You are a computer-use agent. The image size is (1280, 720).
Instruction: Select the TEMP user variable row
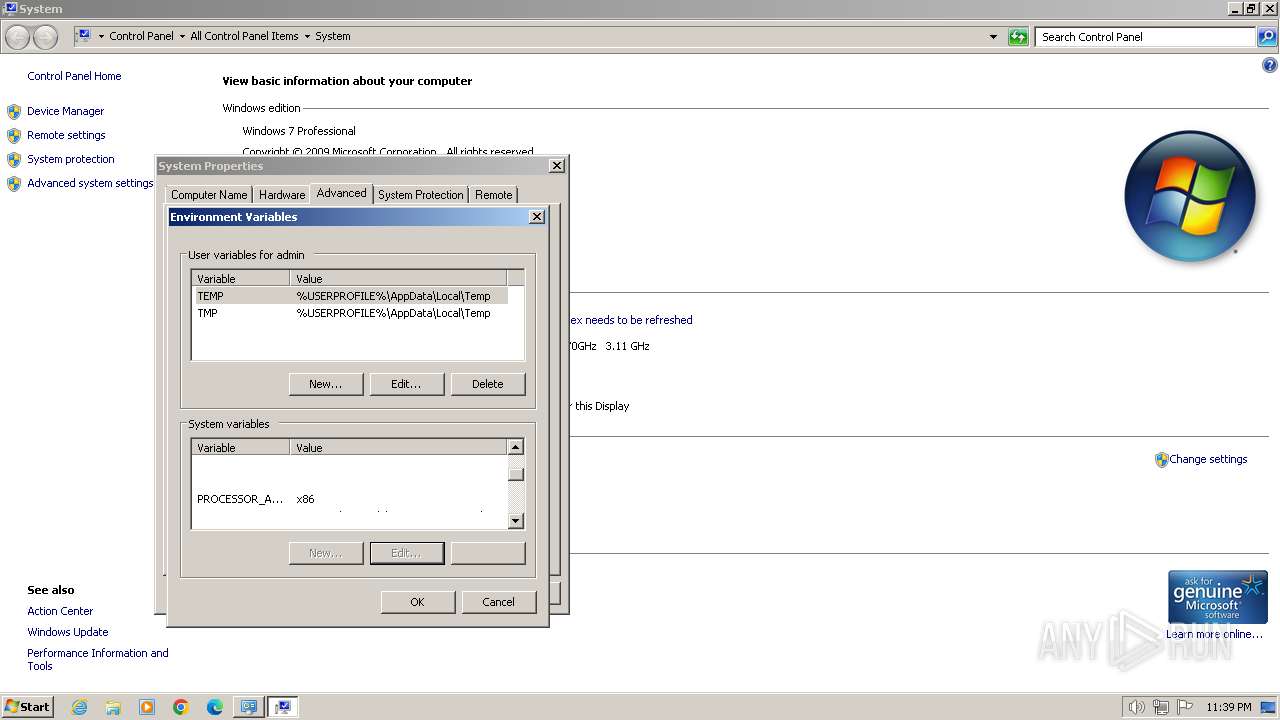[x=351, y=296]
